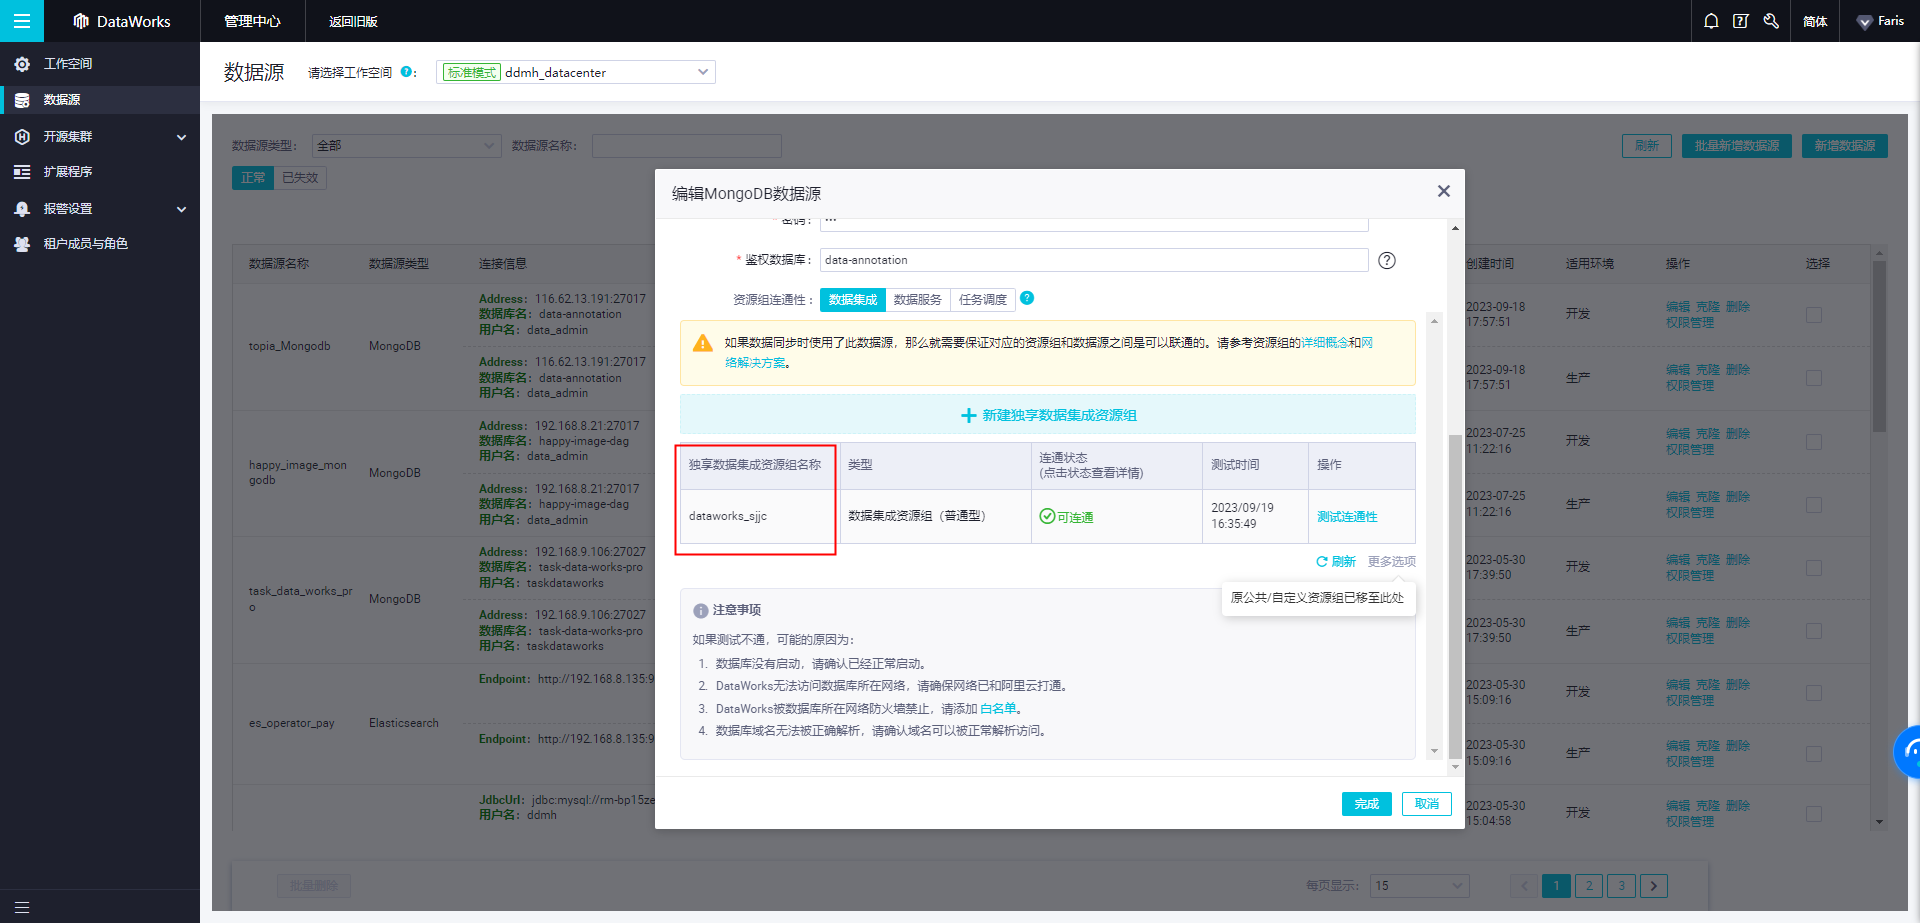This screenshot has width=1920, height=923.
Task: Click the green 可连通 status check icon
Action: tap(1047, 516)
